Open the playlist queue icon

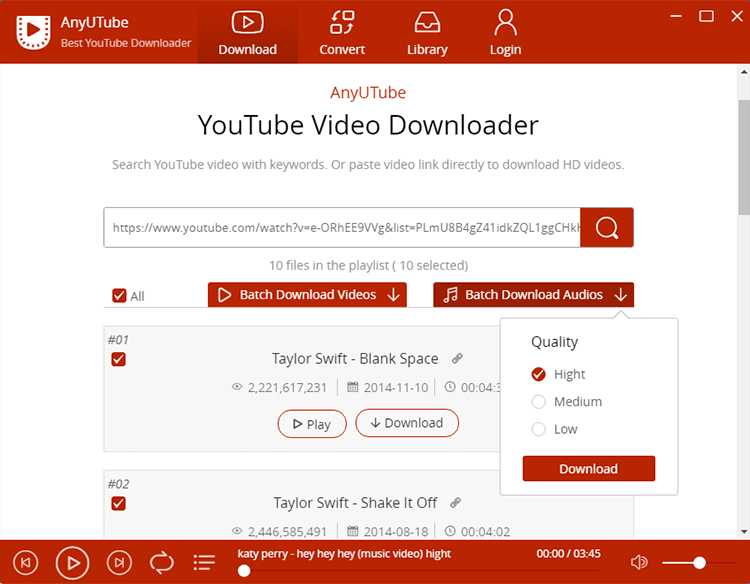pos(204,562)
